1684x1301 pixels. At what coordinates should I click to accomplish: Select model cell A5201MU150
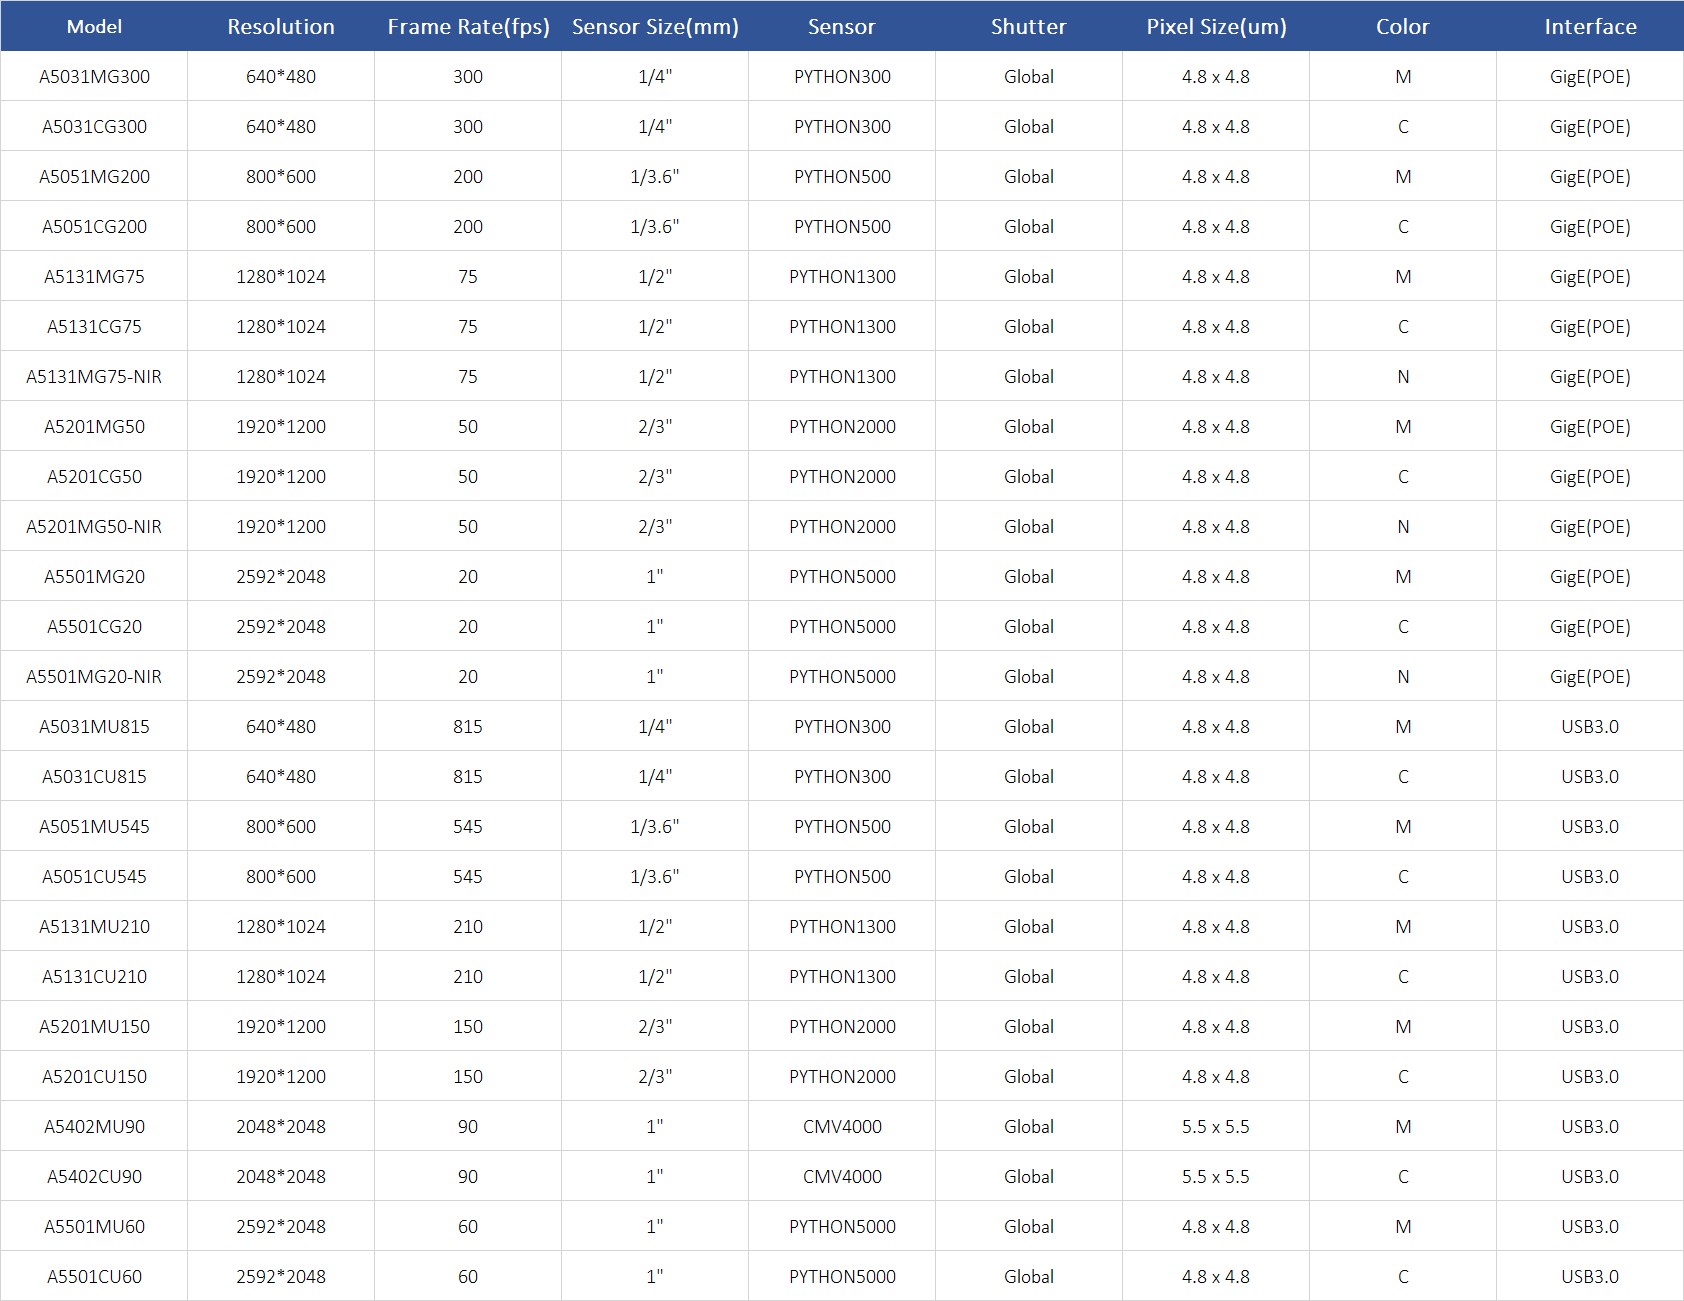pos(94,1027)
